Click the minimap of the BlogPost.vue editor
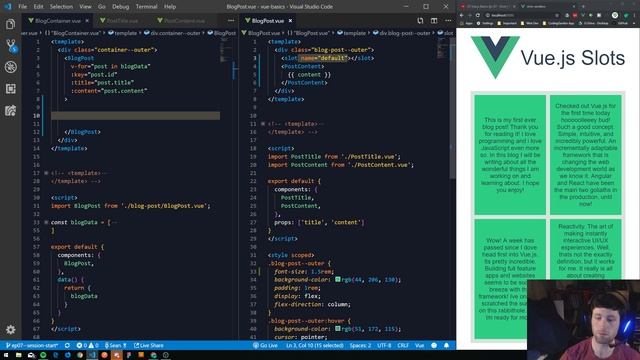Screen dimensions: 640x360 (442, 48)
